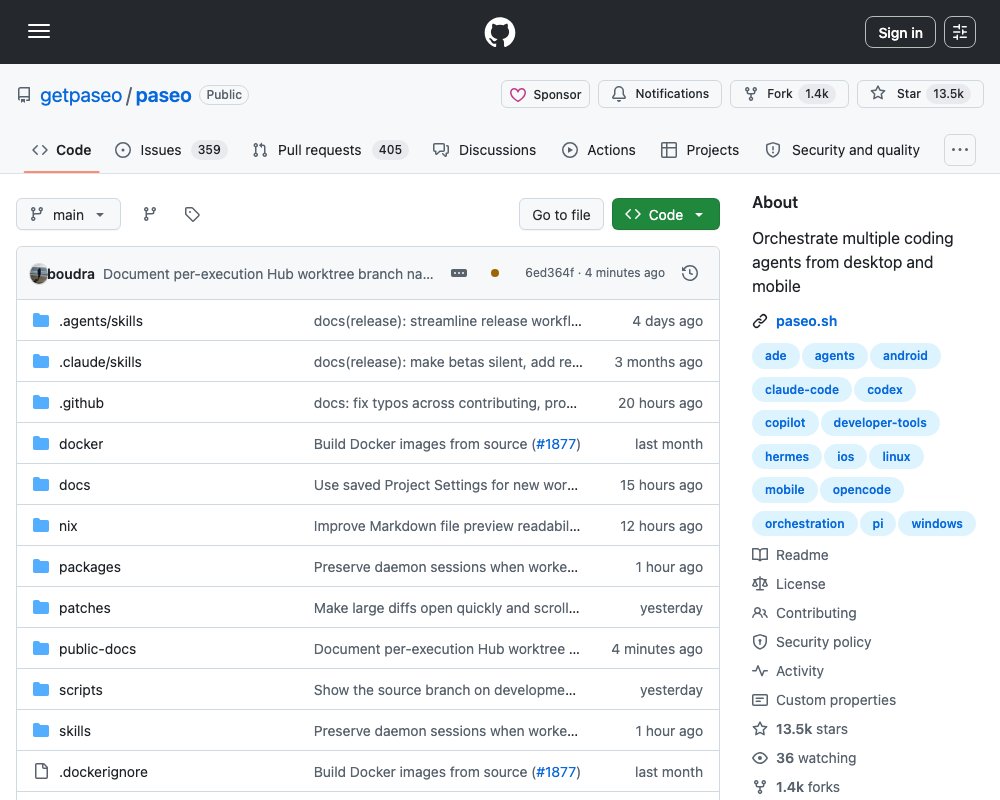
Task: Expand the commit message ellipsis icon
Action: click(459, 273)
